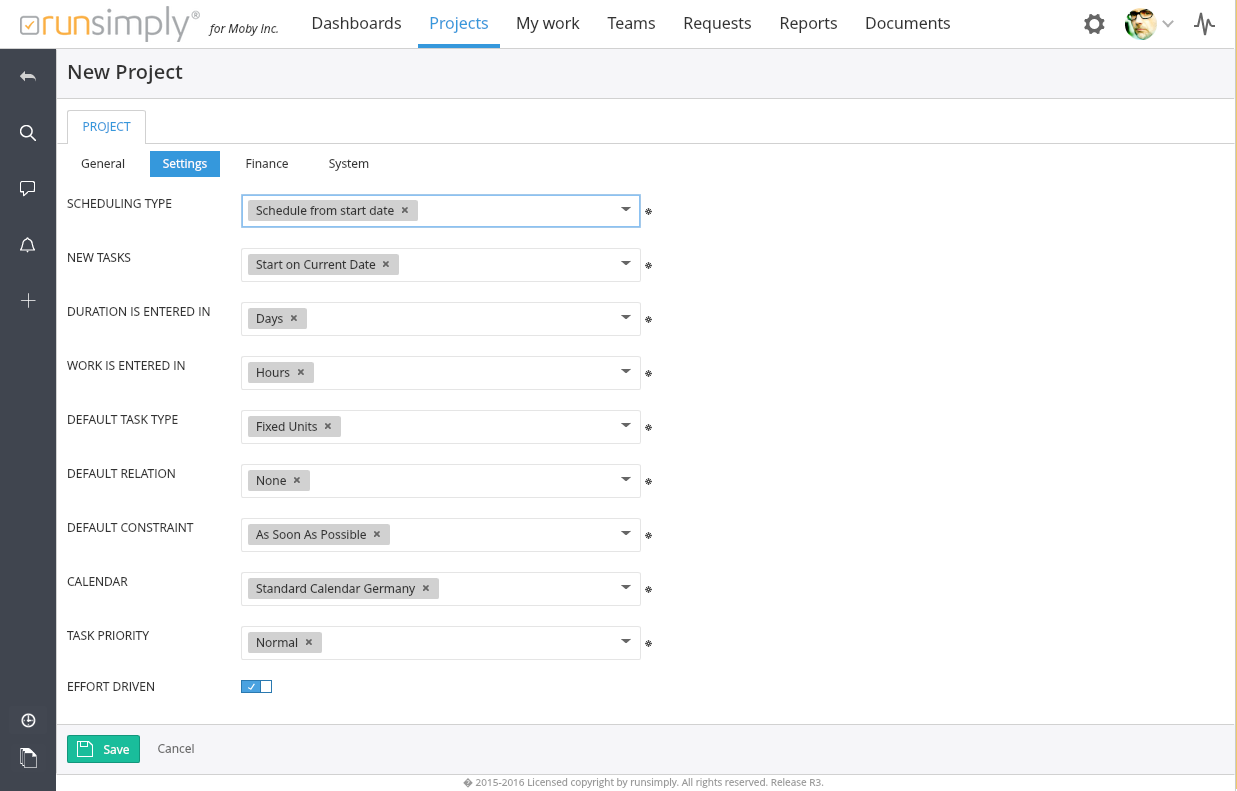Click the plus add icon in sidebar

coord(28,301)
